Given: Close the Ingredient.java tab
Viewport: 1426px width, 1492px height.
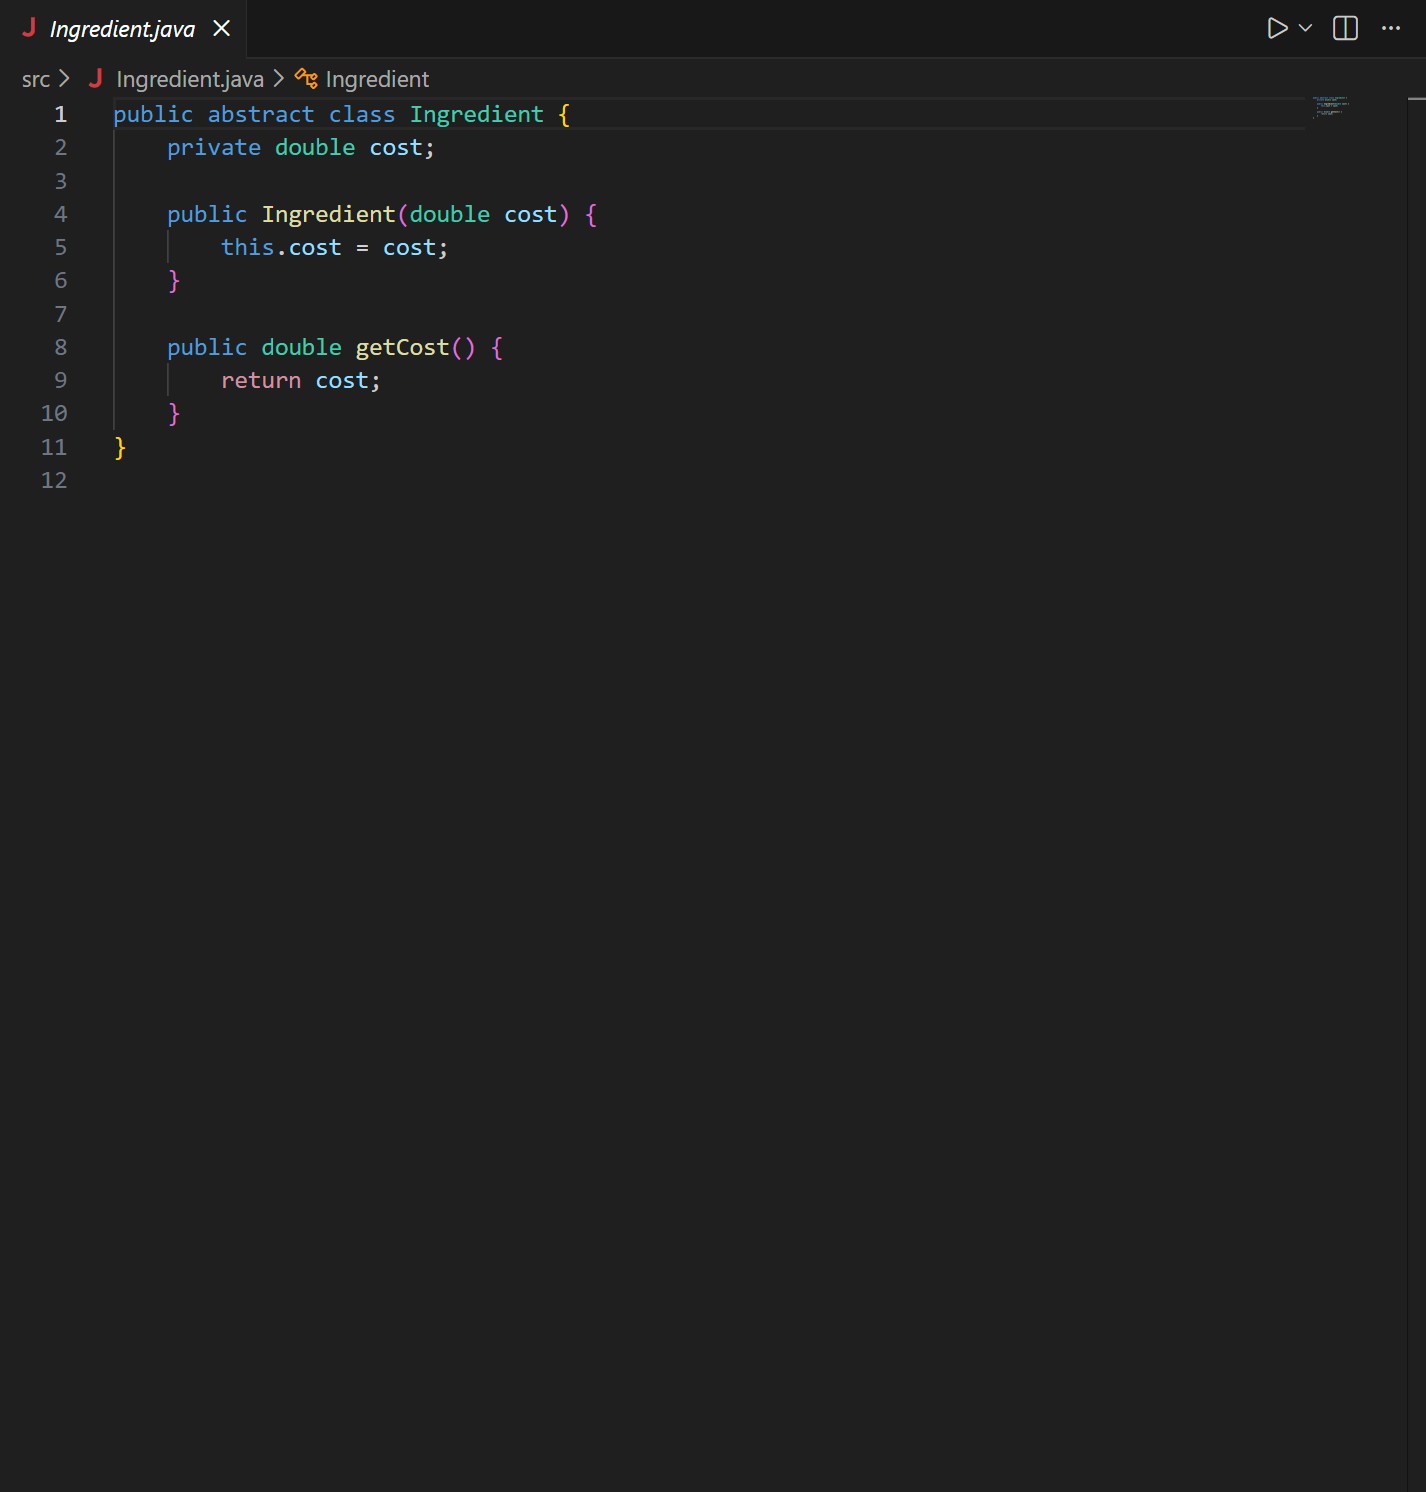Looking at the screenshot, I should coord(220,28).
